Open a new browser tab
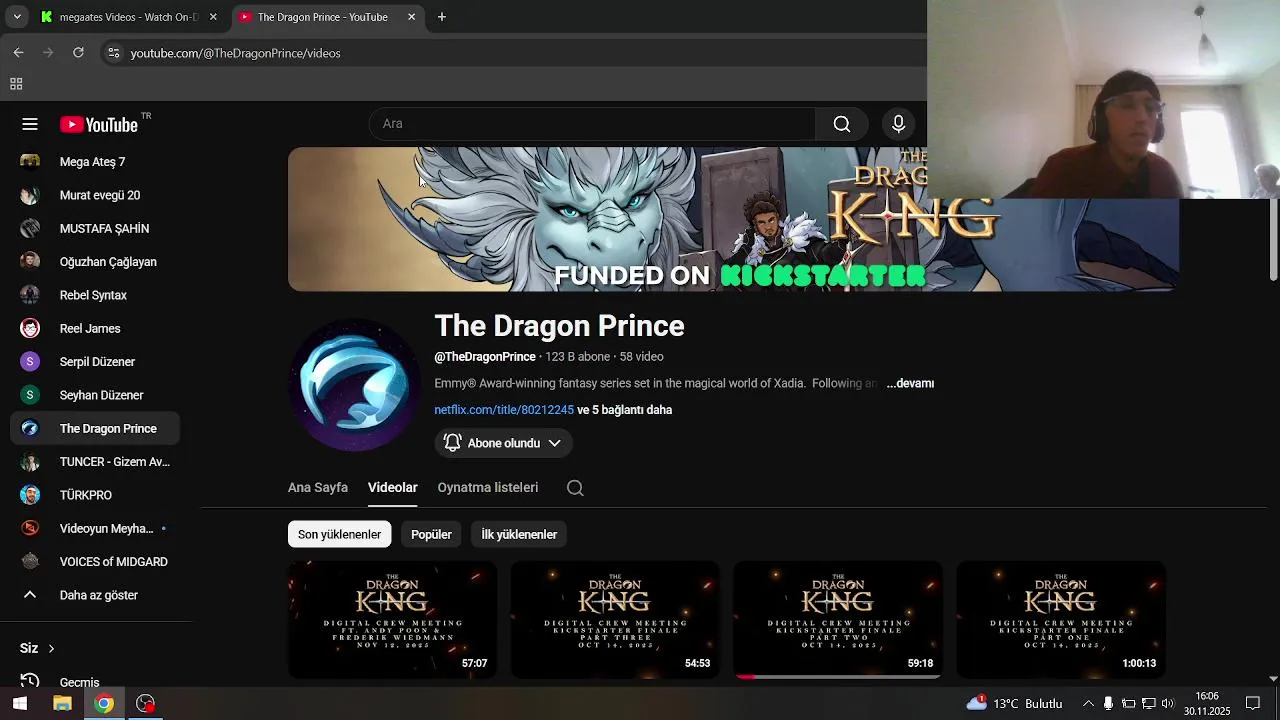 [x=442, y=17]
